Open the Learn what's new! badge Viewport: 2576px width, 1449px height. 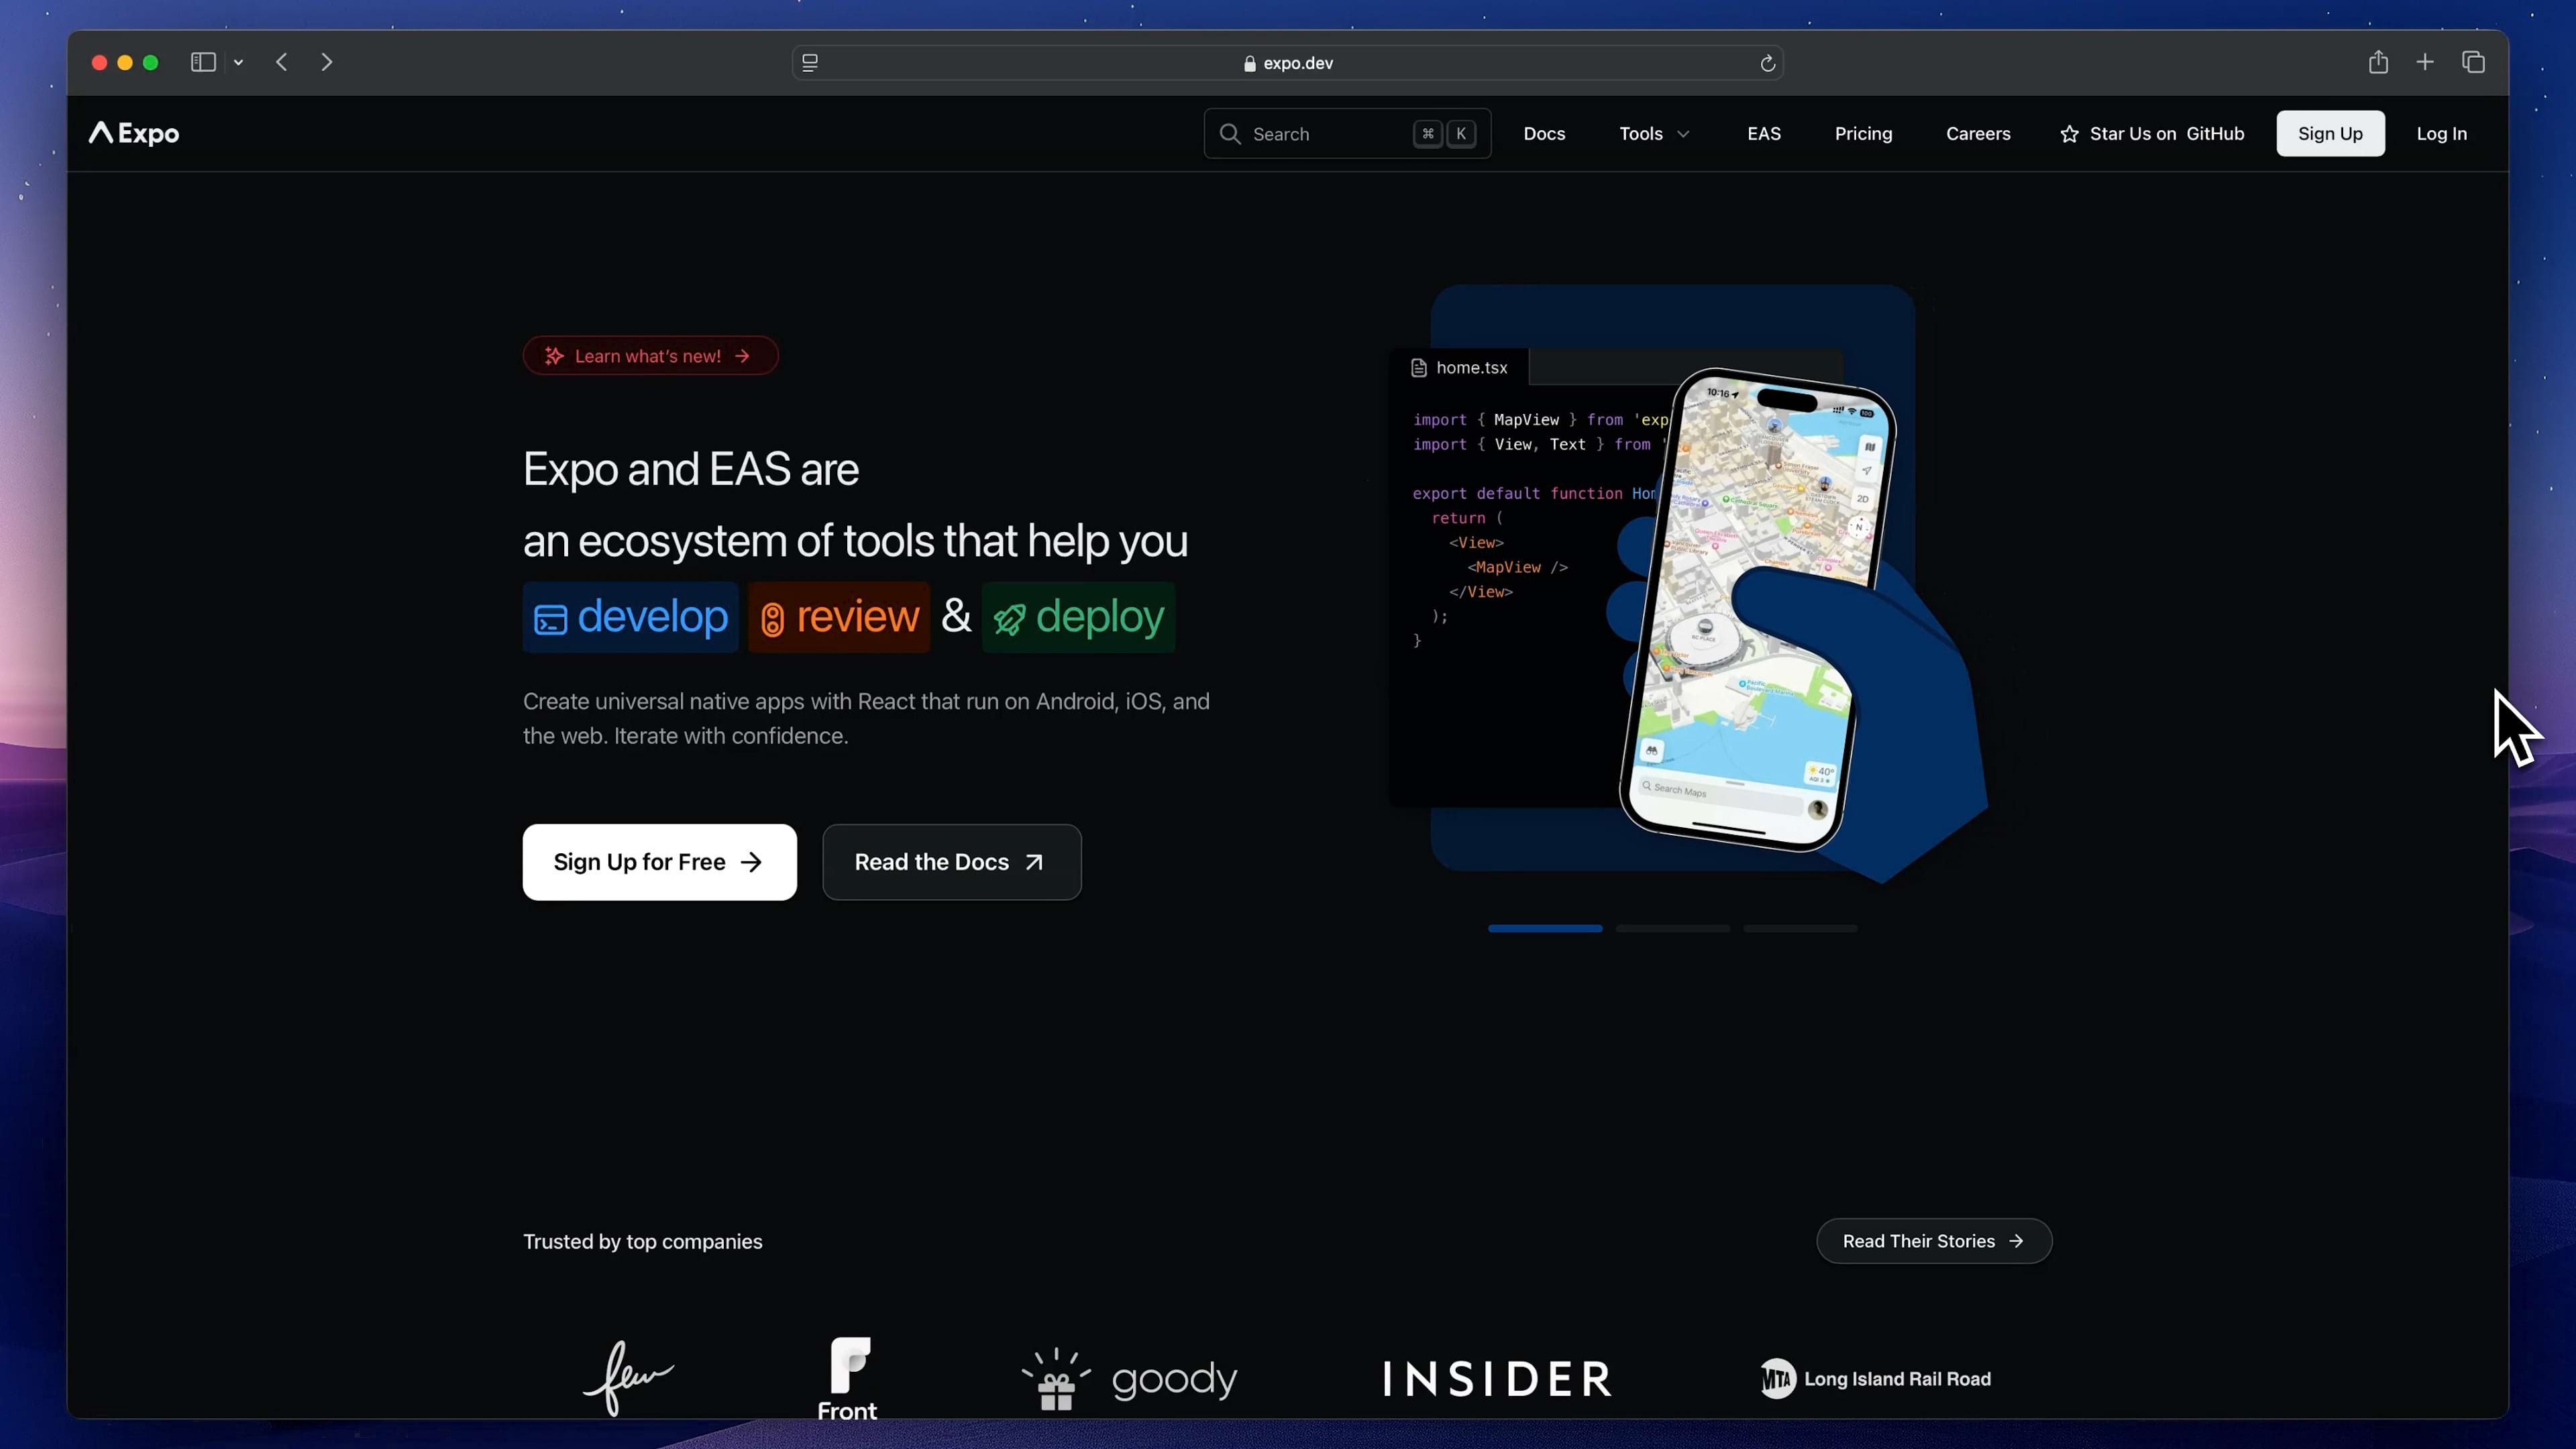coord(651,356)
